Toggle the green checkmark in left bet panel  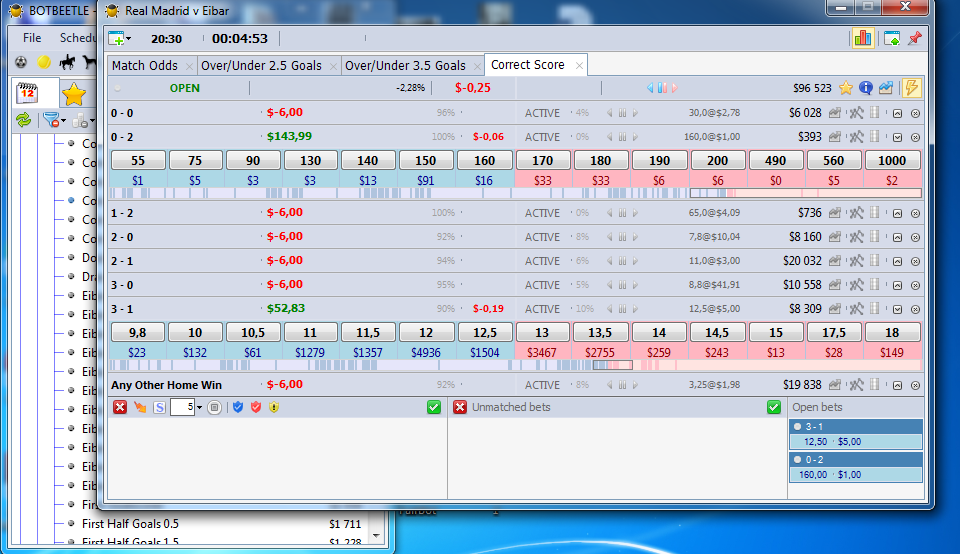click(x=434, y=407)
